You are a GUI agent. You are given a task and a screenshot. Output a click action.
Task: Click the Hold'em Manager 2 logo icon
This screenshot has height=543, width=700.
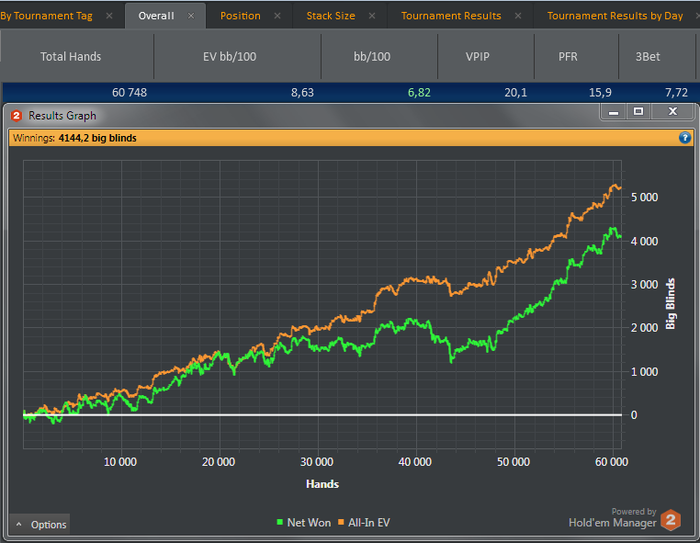[x=670, y=520]
